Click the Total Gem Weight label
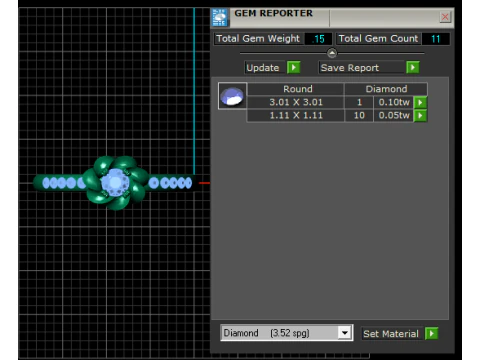This screenshot has width=480, height=360. (x=258, y=39)
